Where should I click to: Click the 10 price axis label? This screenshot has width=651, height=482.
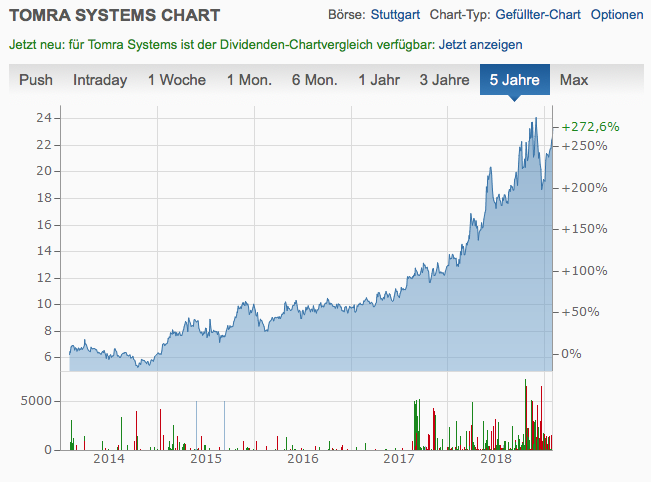click(x=44, y=304)
